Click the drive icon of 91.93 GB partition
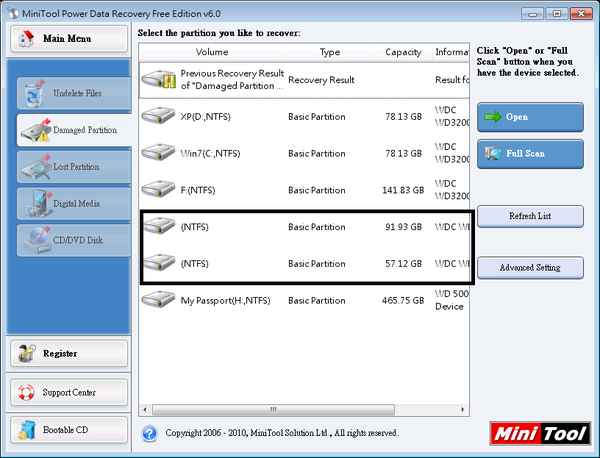The width and height of the screenshot is (600, 458). pos(158,226)
